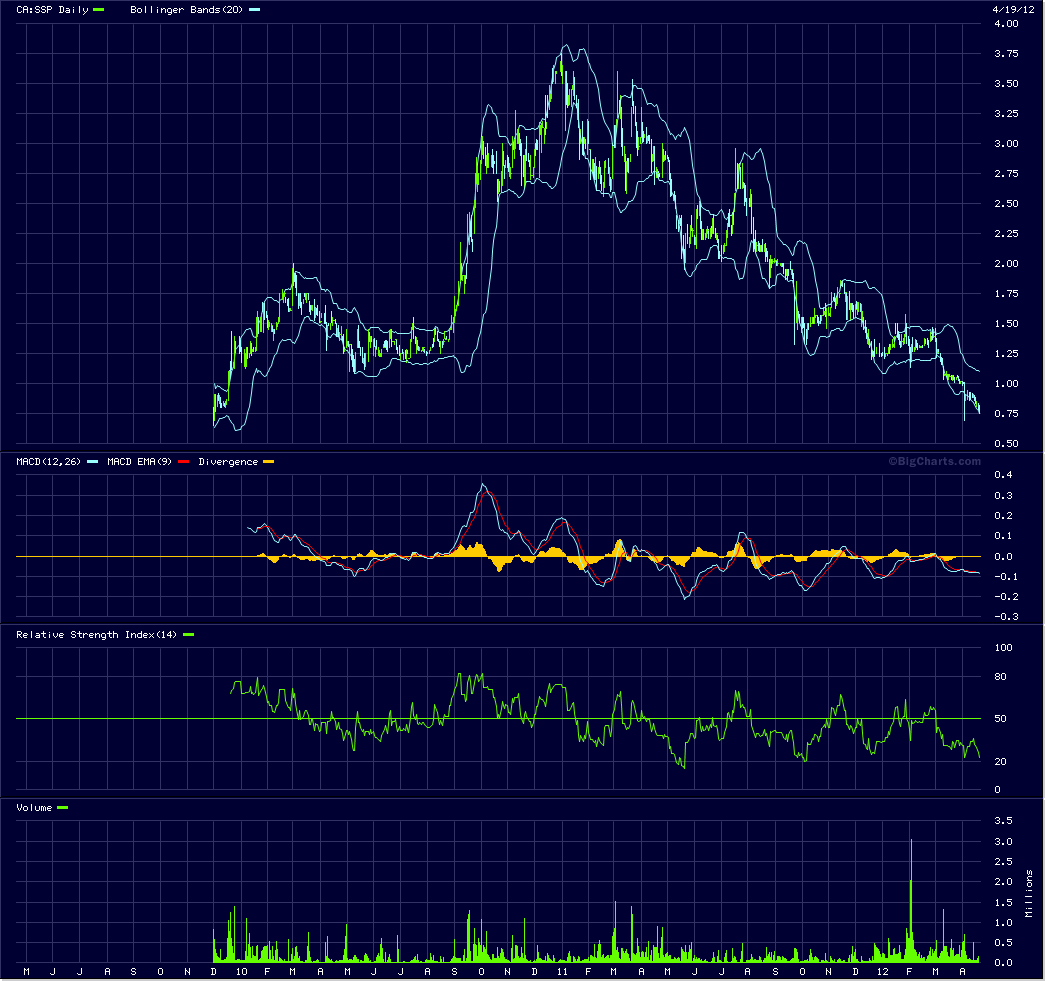Select the Bollinger Bands(20) legend label

tap(187, 10)
